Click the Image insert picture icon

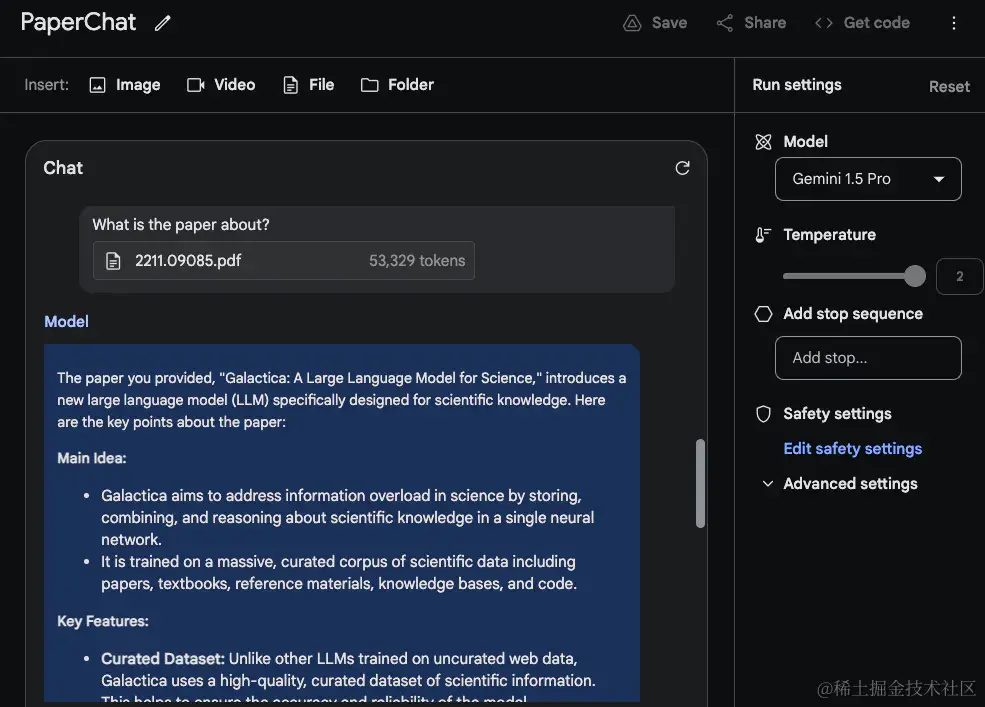pyautogui.click(x=97, y=85)
